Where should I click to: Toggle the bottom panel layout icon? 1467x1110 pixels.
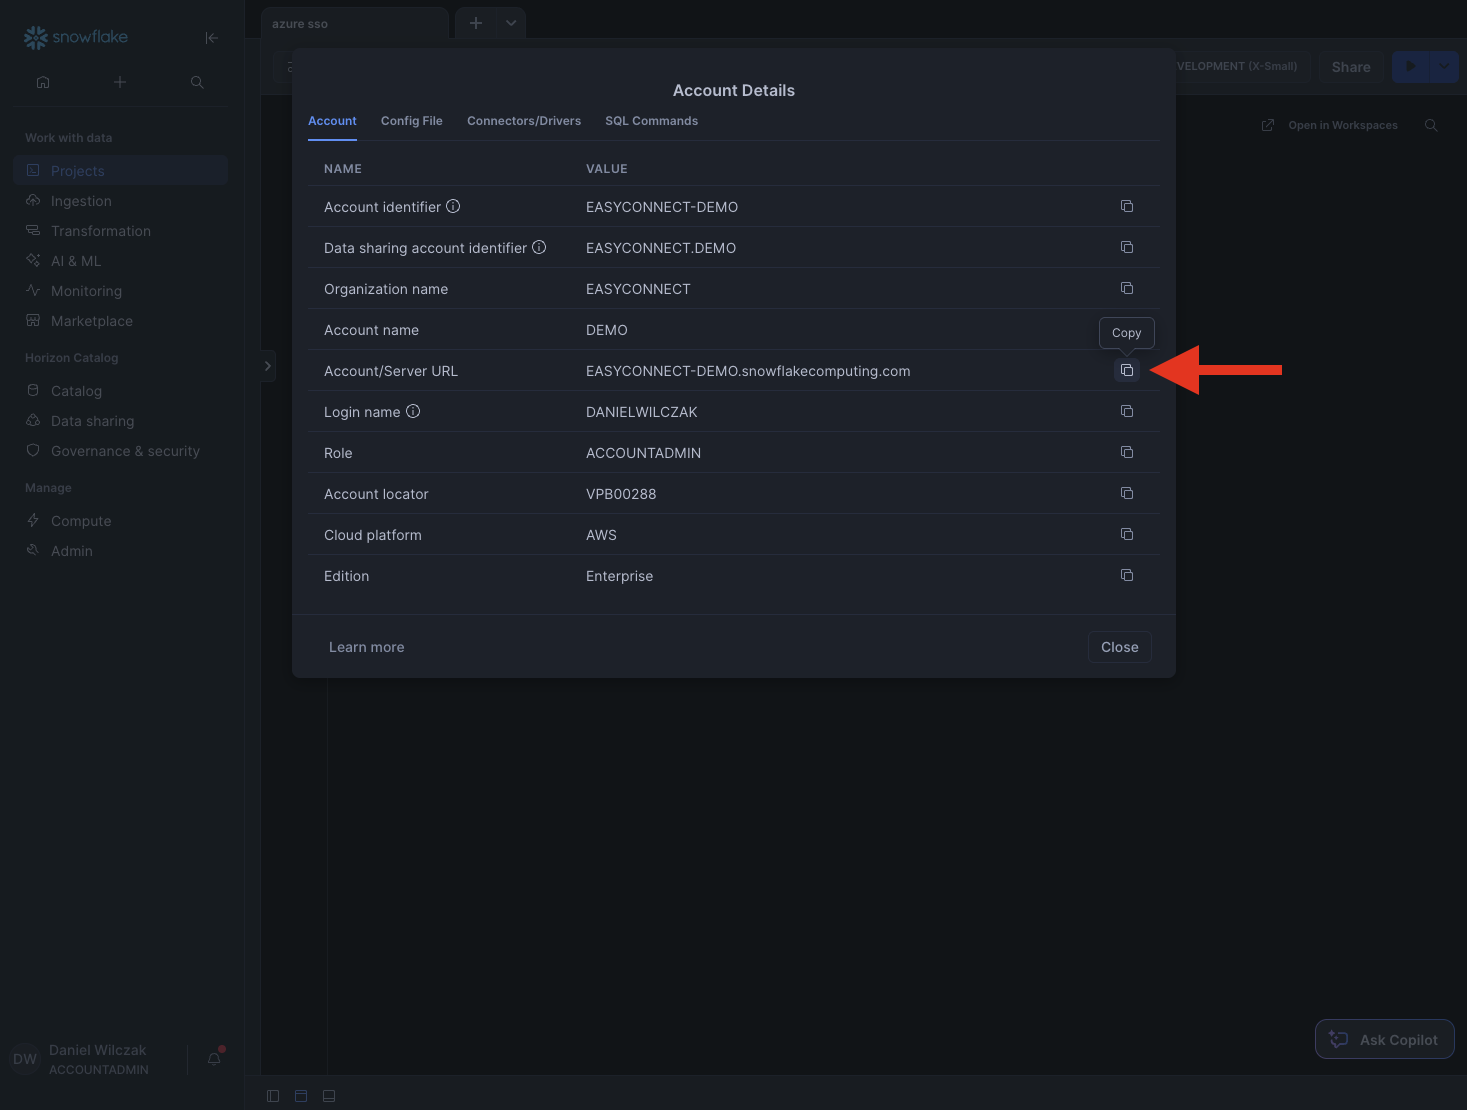pos(329,1096)
